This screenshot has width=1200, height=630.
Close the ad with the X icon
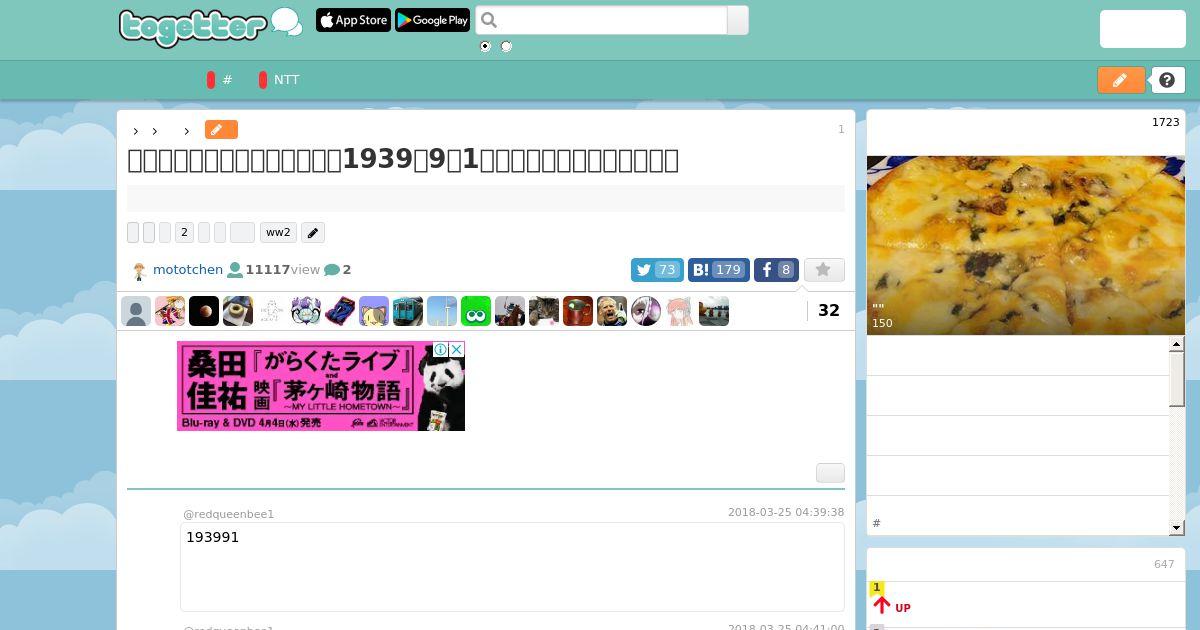456,349
